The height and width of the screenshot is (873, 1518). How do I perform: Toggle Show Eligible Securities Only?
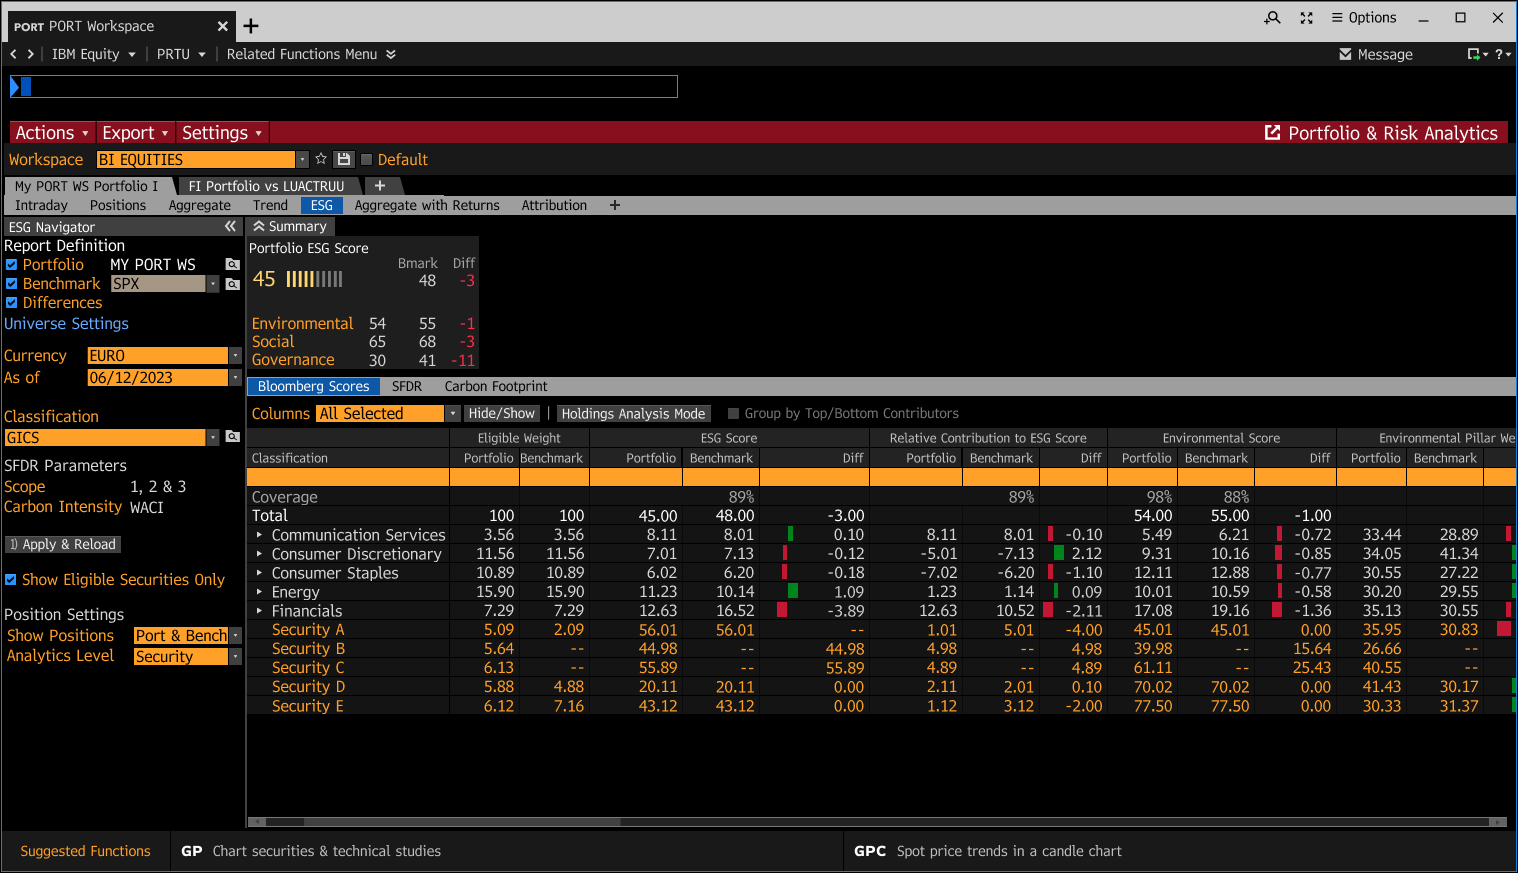pos(11,580)
